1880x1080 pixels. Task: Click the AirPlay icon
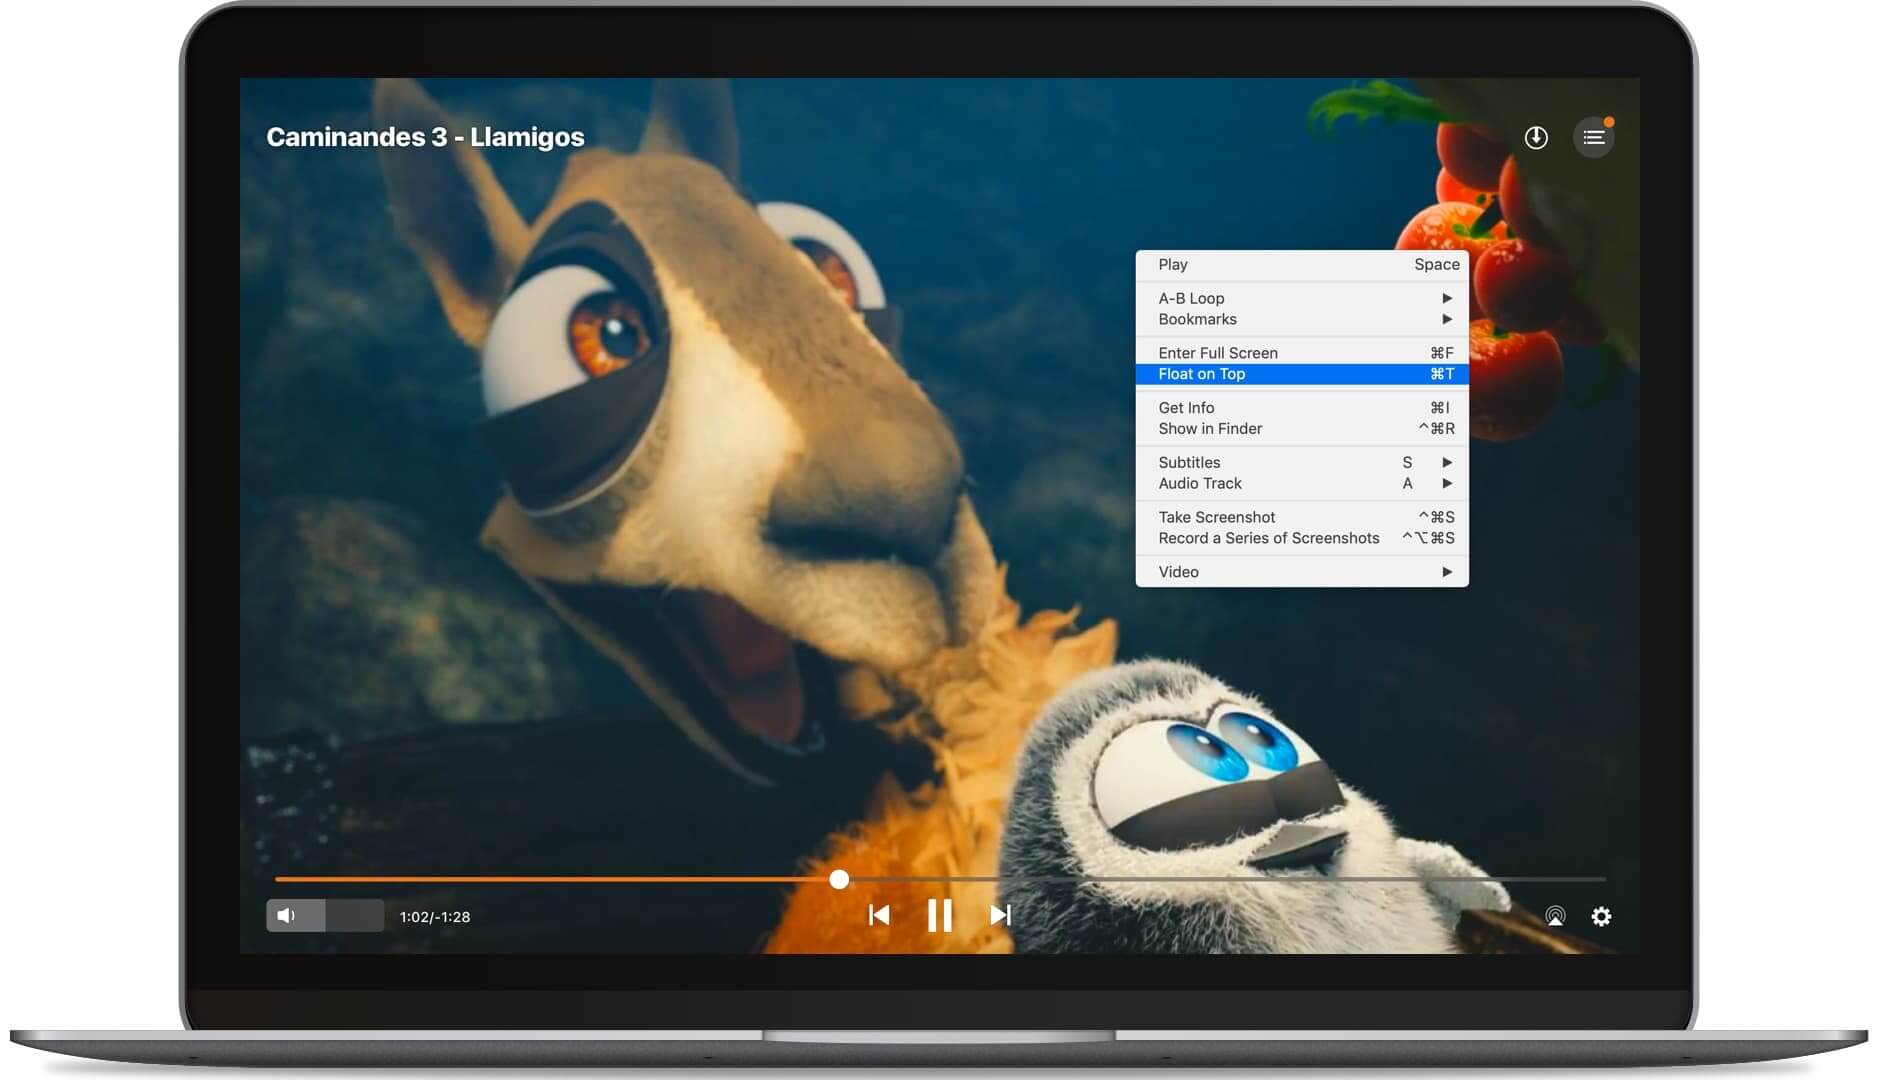coord(1555,916)
